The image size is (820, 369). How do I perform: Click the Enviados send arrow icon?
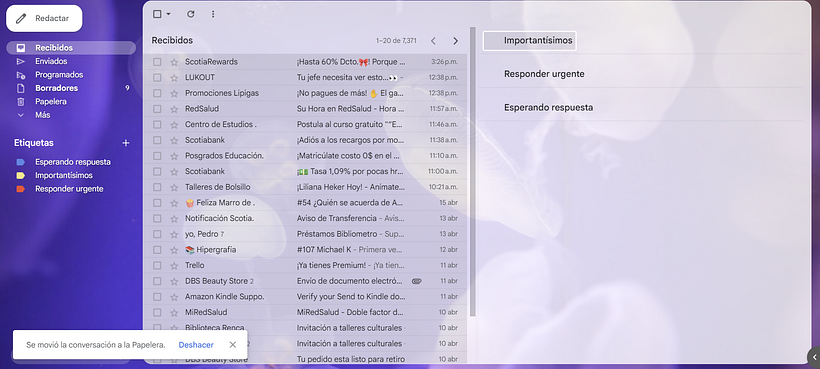(21, 61)
